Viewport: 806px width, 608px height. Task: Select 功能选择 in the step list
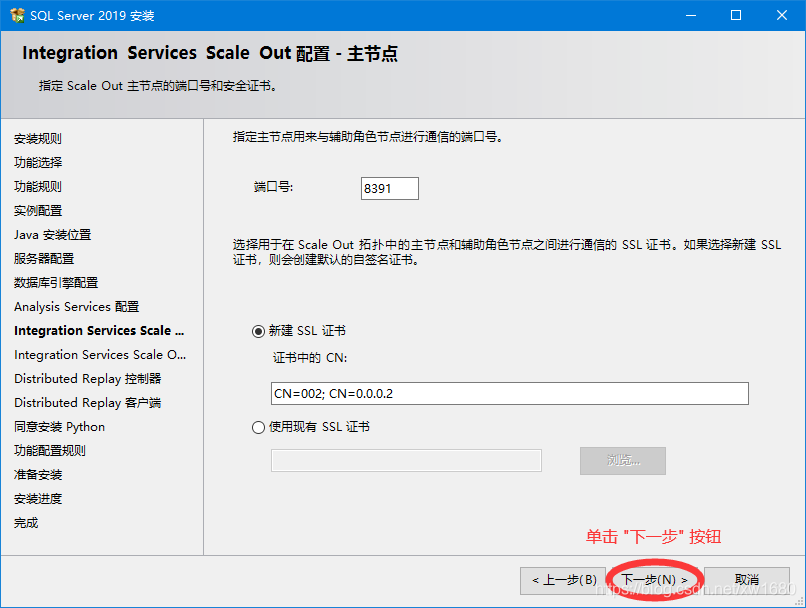click(38, 162)
